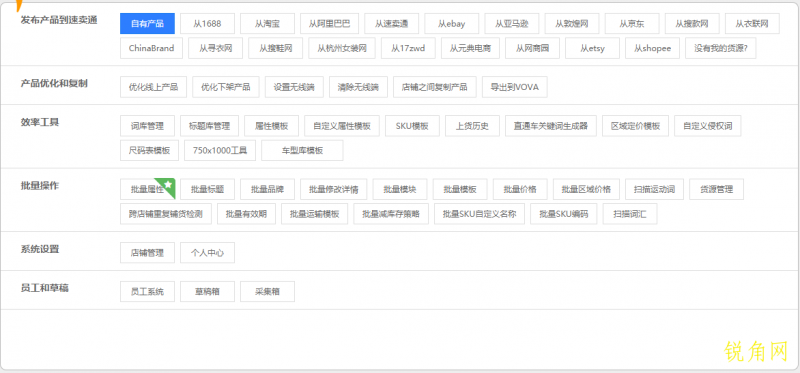This screenshot has width=800, height=373.
Task: Open 批量区域价格 batch tool
Action: (586, 189)
